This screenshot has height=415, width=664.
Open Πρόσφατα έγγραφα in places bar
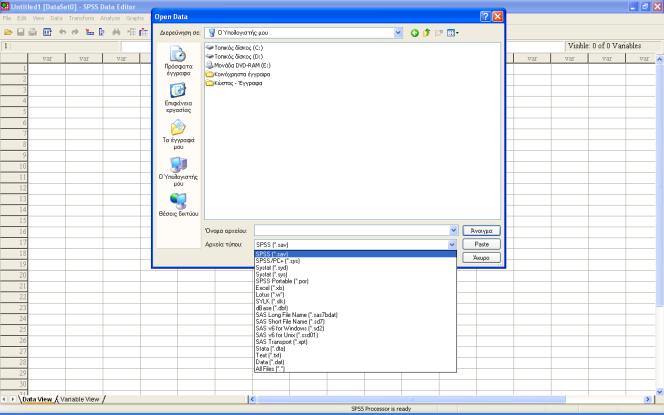click(x=178, y=61)
